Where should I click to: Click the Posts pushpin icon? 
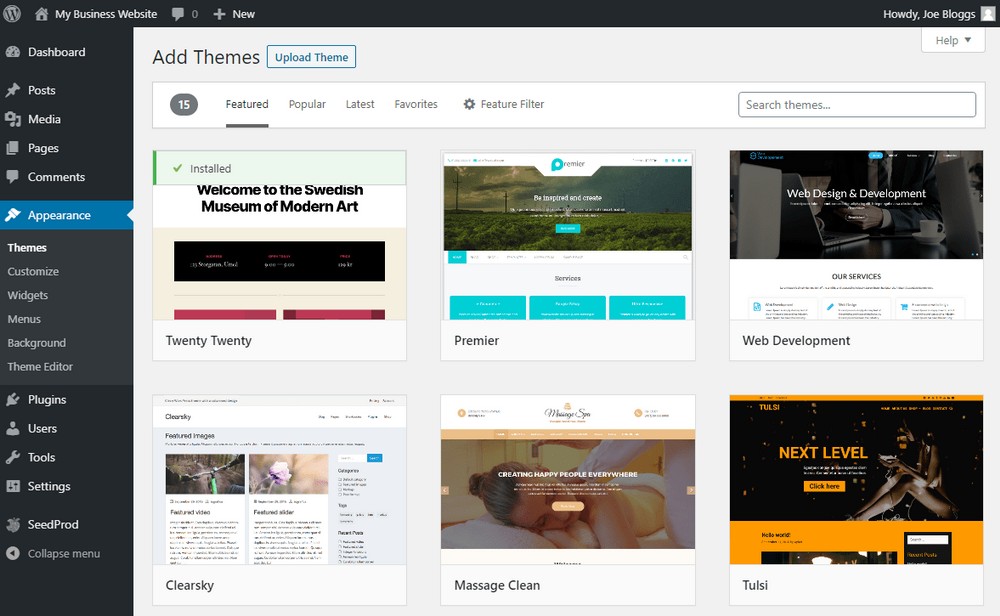[13, 90]
